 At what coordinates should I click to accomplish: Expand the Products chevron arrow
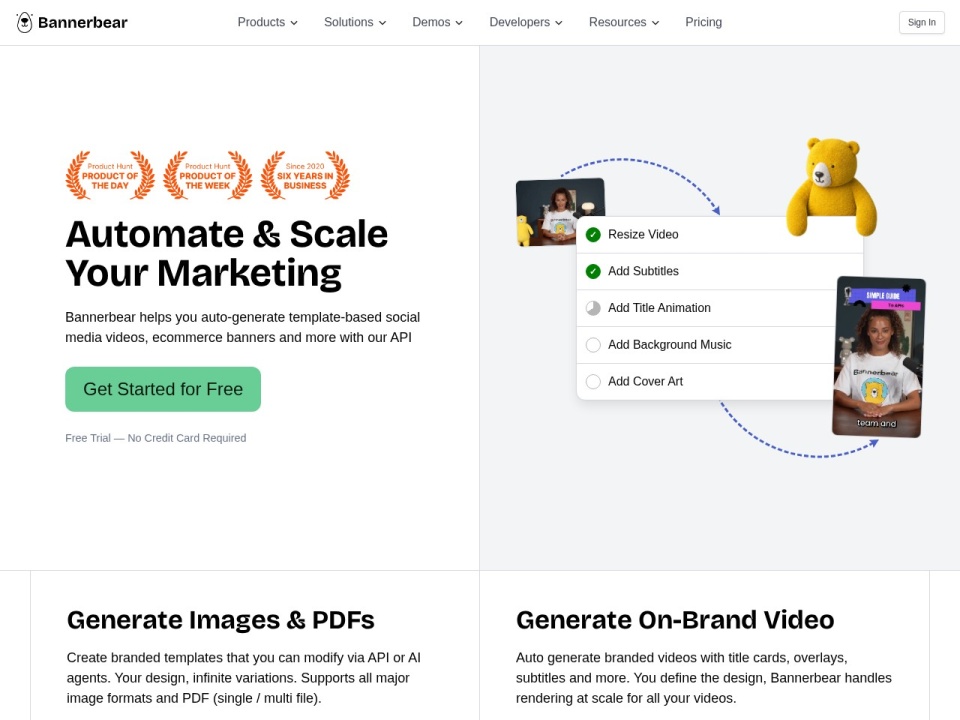[x=294, y=23]
